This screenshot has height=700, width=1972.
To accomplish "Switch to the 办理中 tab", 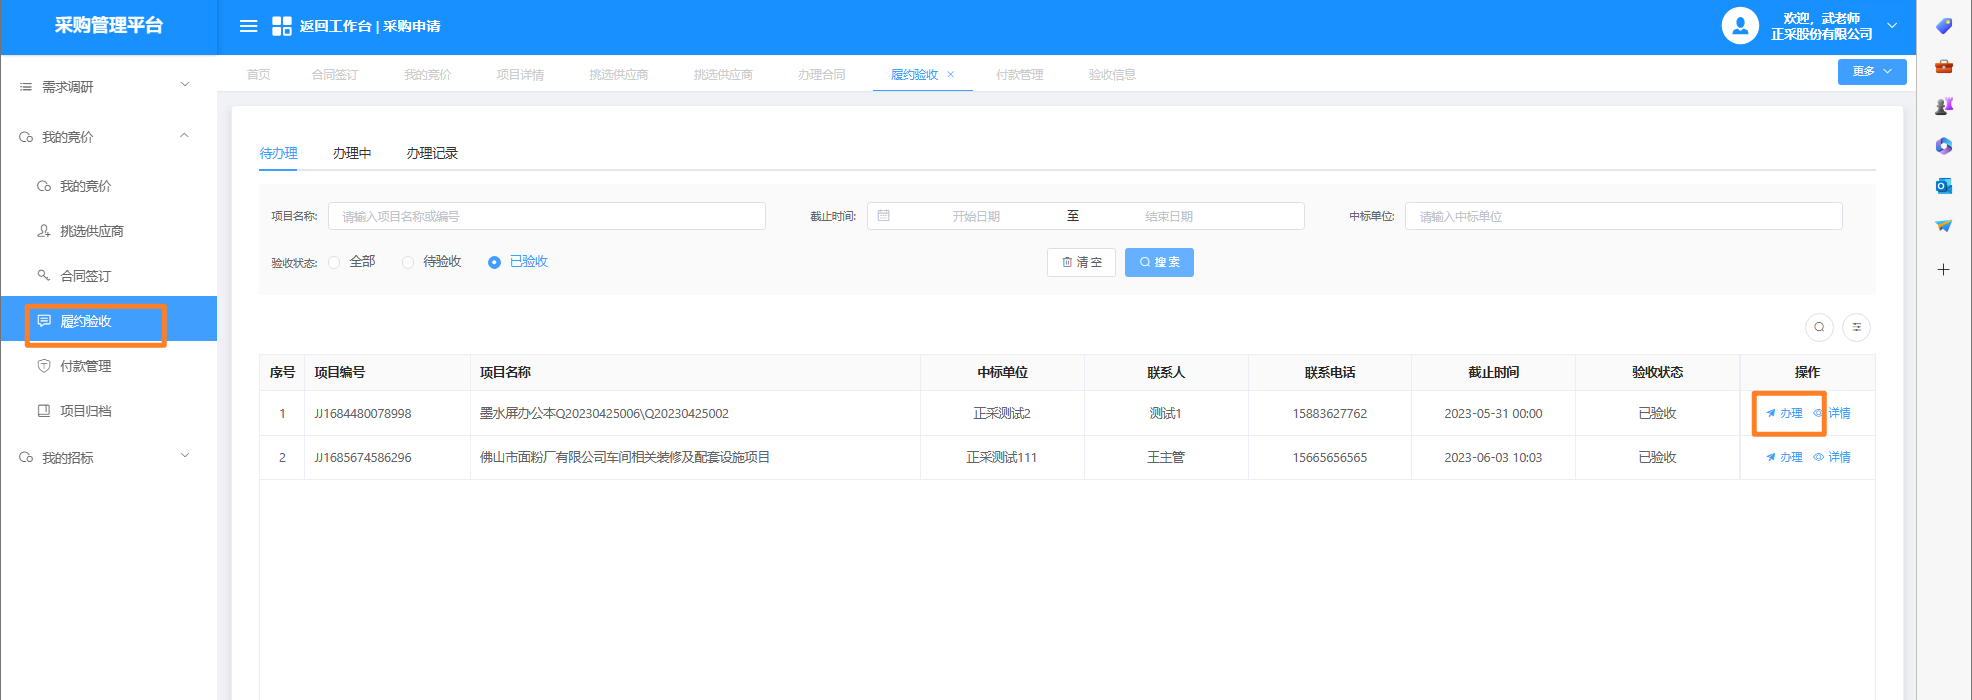I will tap(352, 153).
